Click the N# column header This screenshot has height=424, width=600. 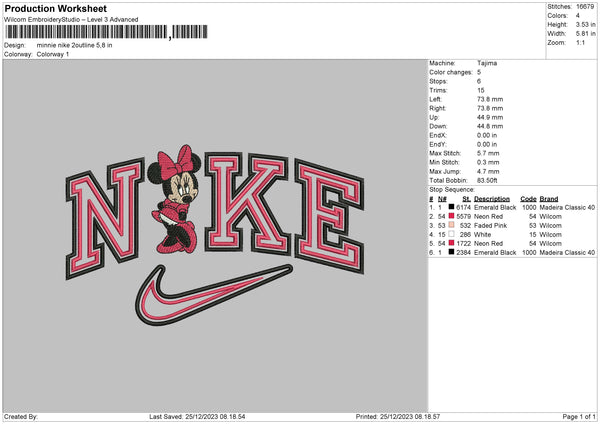442,199
